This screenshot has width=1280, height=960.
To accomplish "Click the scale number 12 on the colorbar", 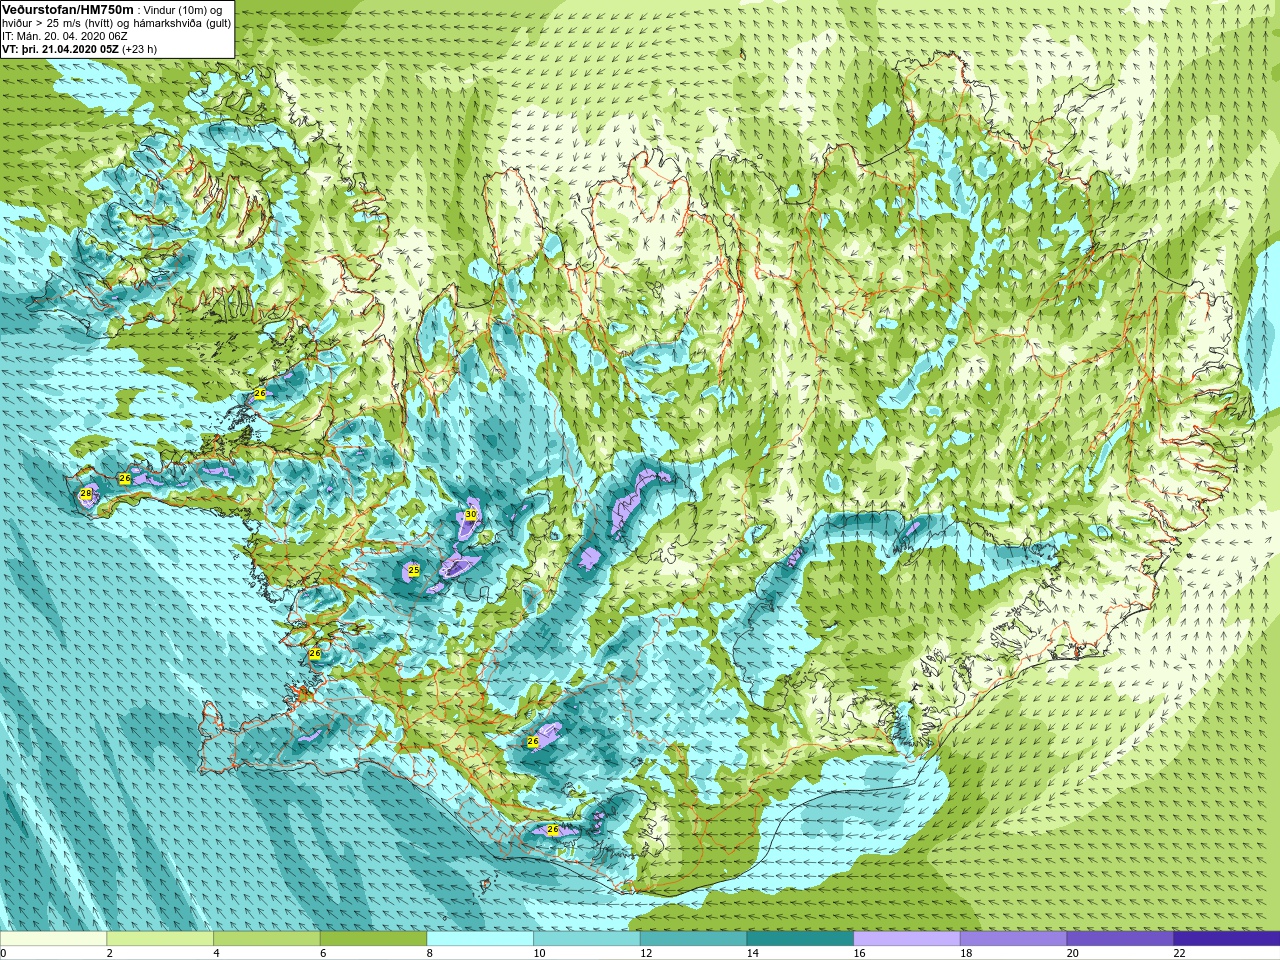I will point(646,953).
